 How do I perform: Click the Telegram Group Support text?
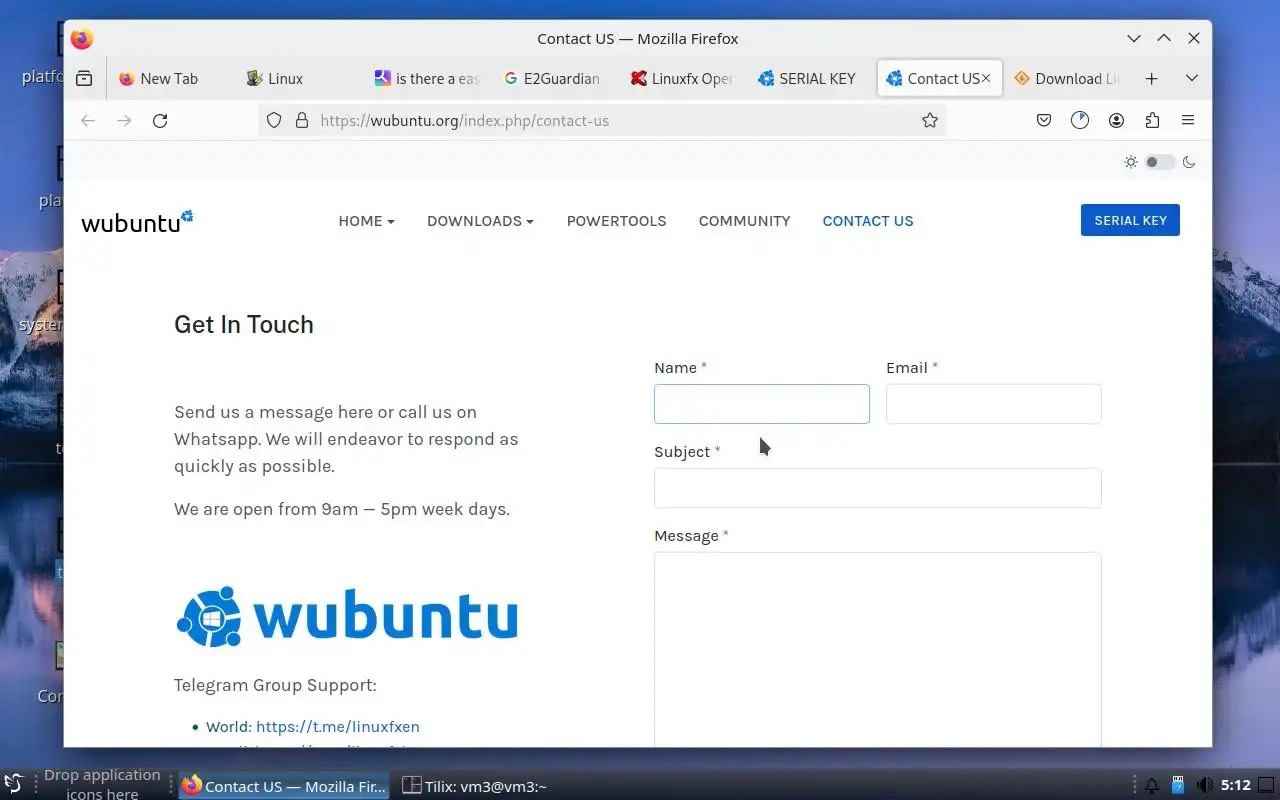pyautogui.click(x=275, y=685)
